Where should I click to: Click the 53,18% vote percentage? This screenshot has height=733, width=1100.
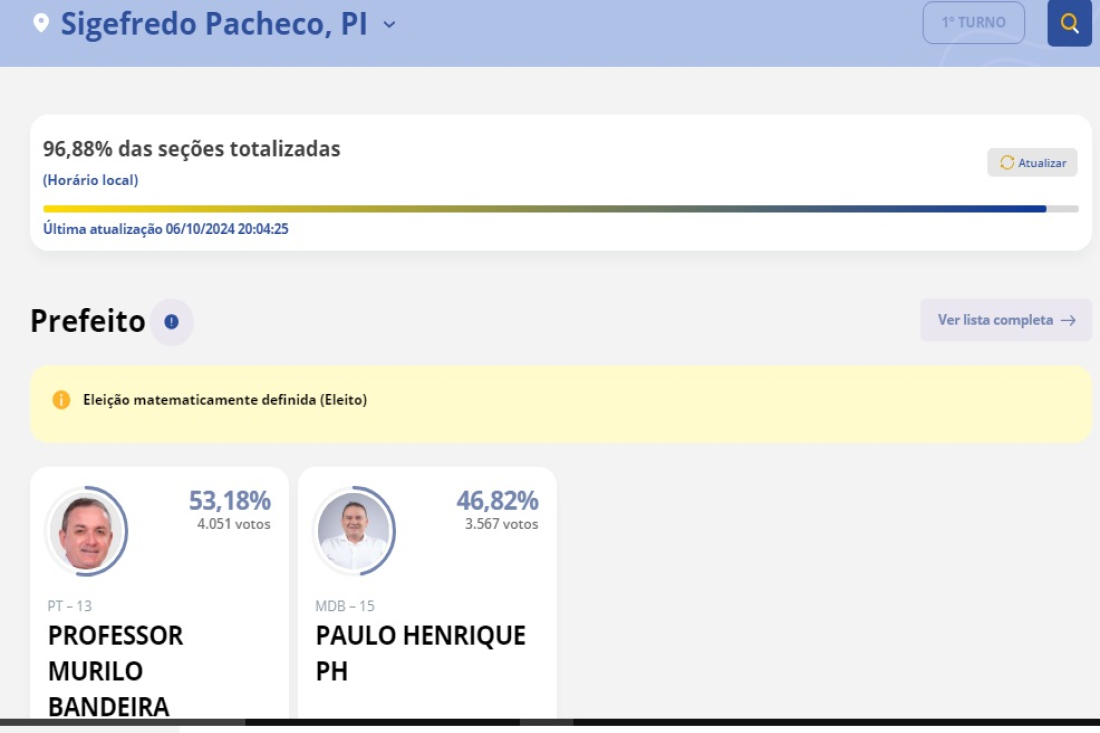(229, 501)
